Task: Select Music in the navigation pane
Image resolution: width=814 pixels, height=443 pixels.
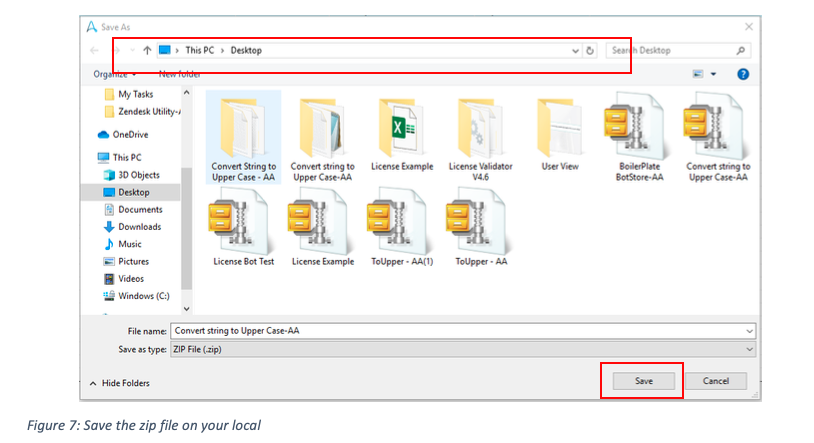Action: pos(123,244)
